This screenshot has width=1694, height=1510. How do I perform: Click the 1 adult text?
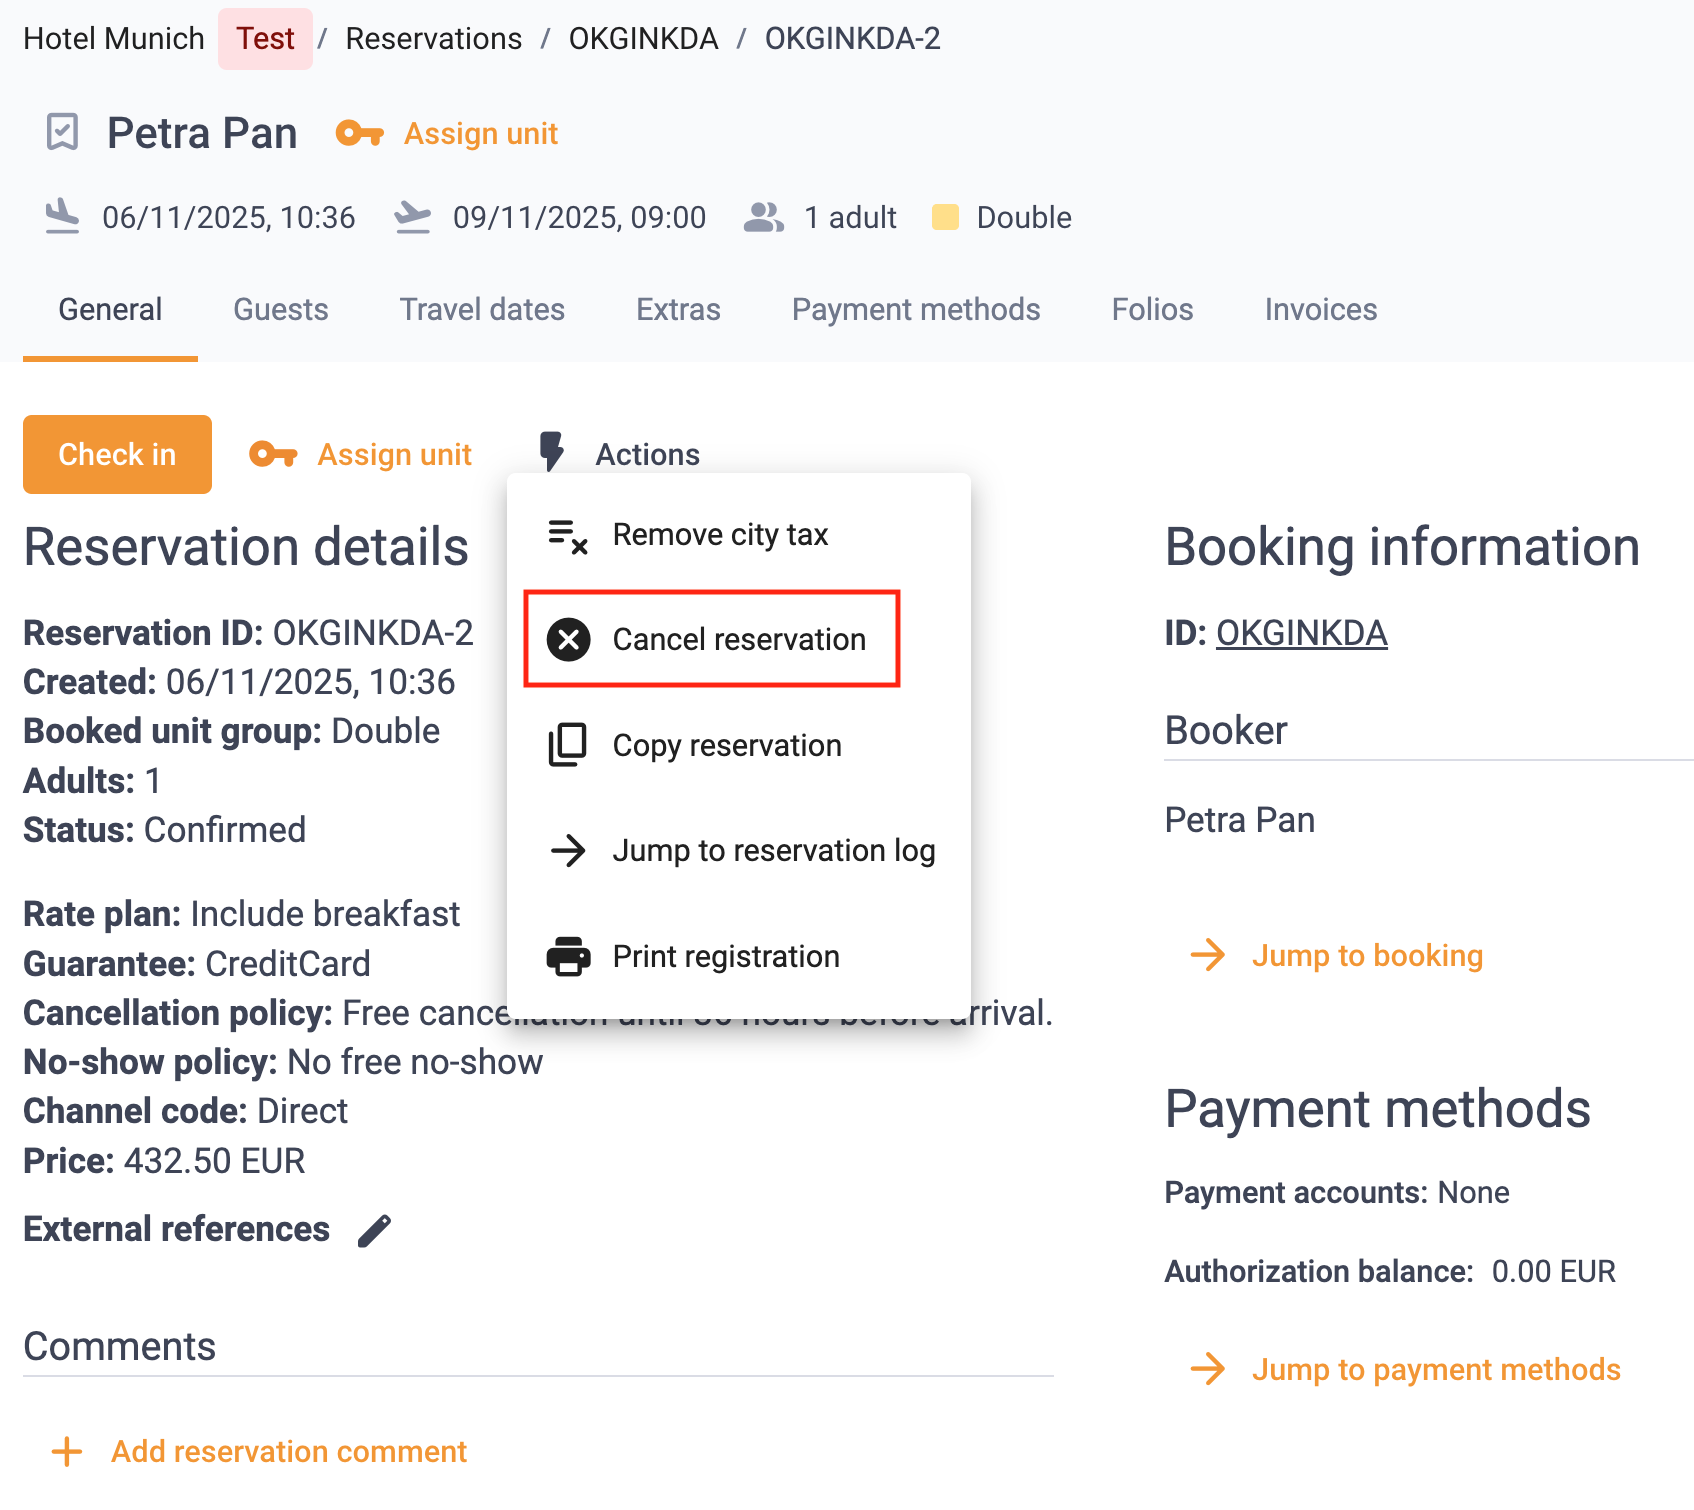pos(850,217)
